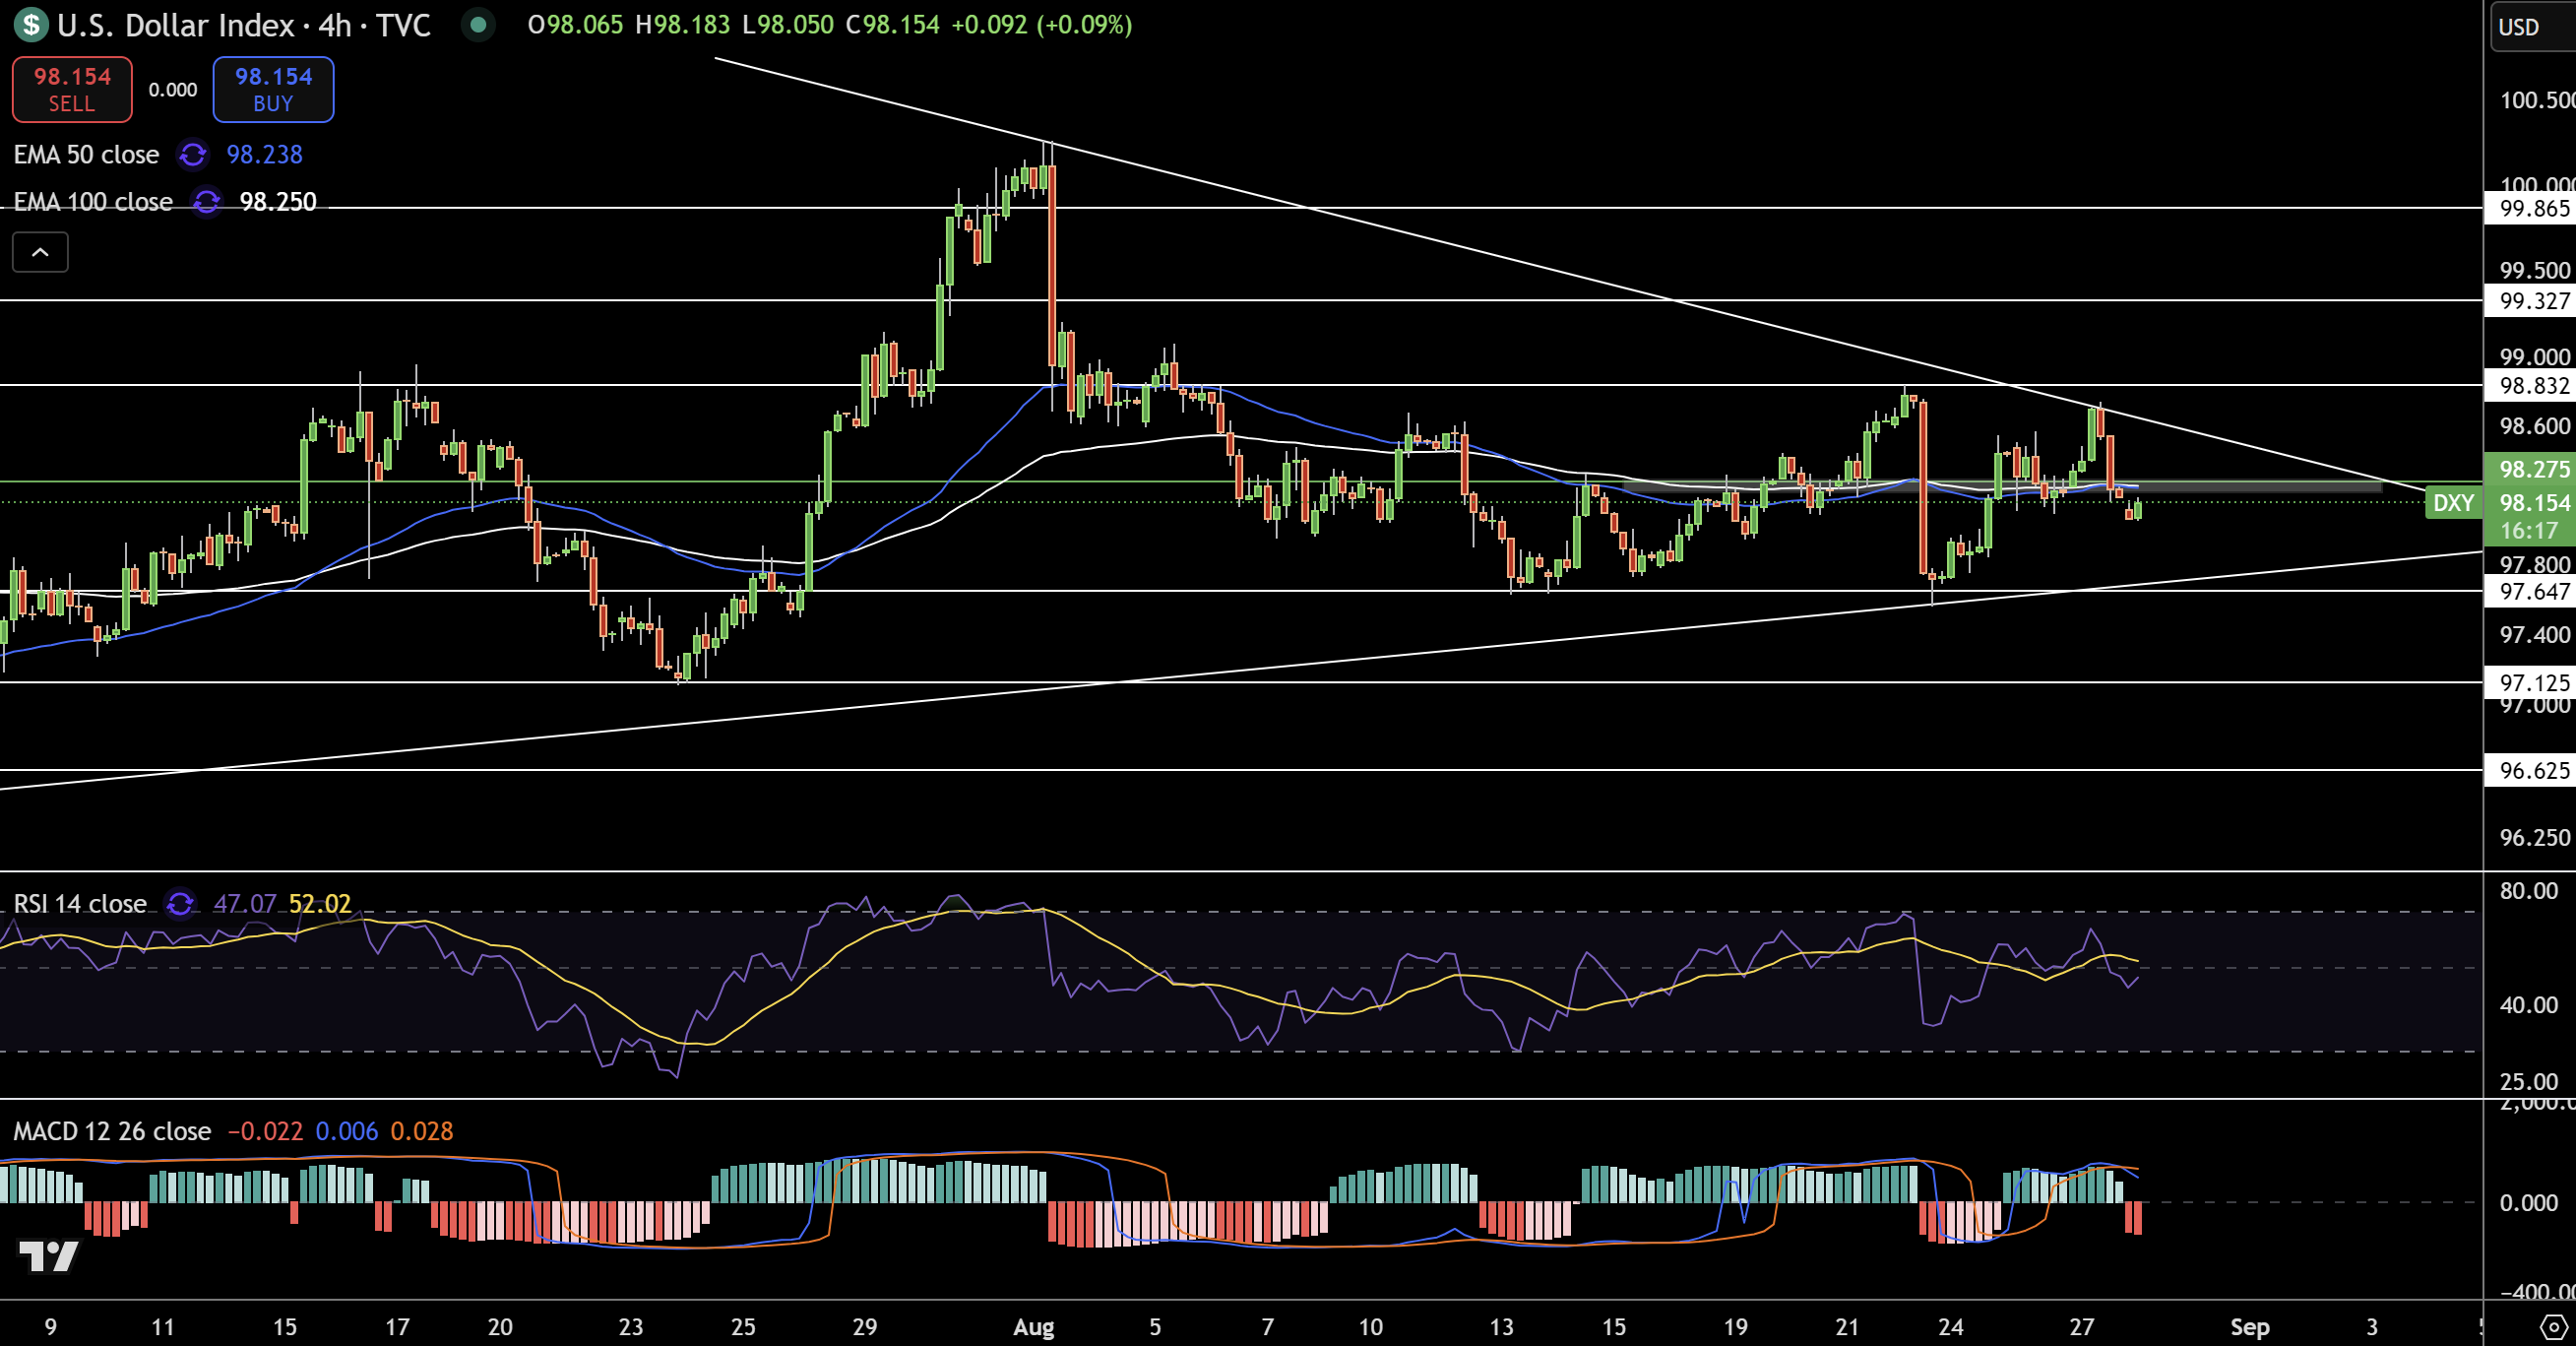Click the Aug label on time axis
The image size is (2576, 1346).
coord(1033,1327)
